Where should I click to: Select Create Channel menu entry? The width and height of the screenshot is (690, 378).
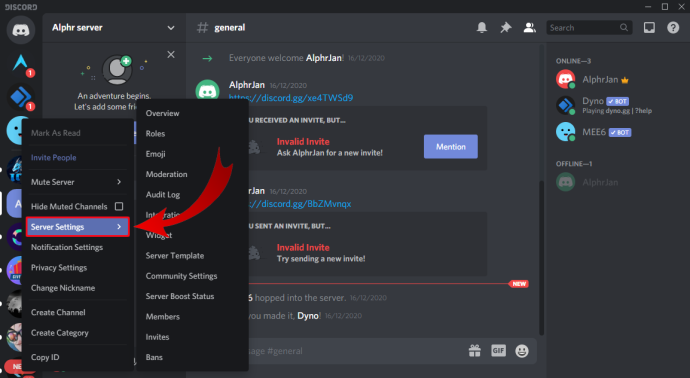pyautogui.click(x=78, y=312)
